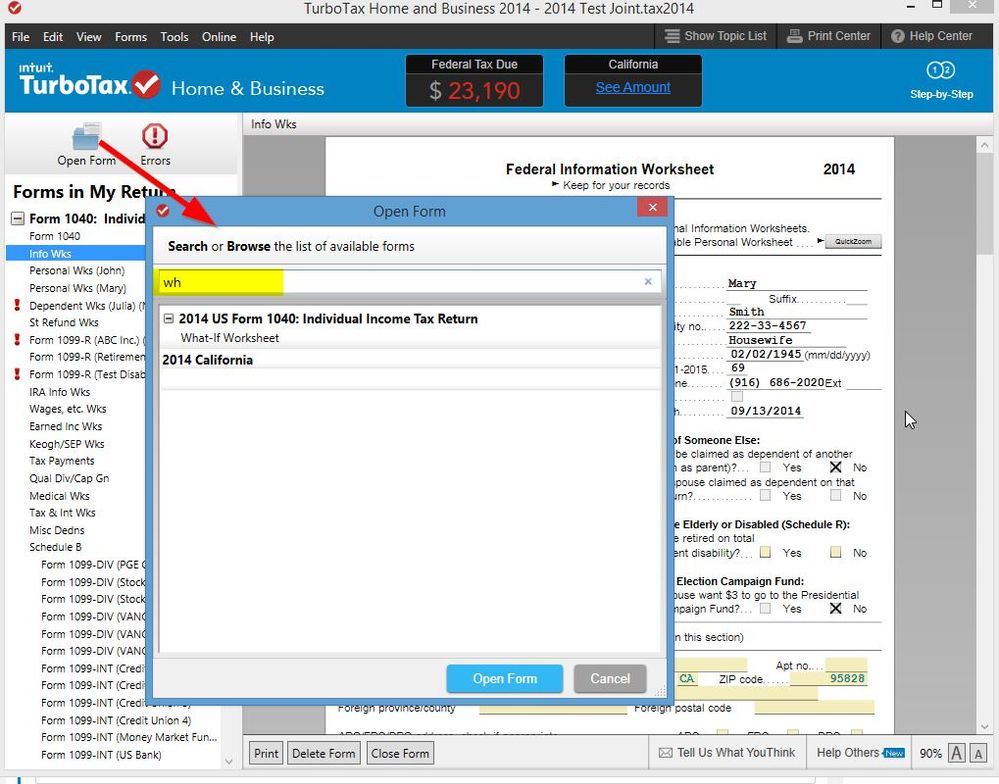Collapse the 2014 US Form 1040 group in dialog
Image resolution: width=999 pixels, height=784 pixels.
pos(168,318)
